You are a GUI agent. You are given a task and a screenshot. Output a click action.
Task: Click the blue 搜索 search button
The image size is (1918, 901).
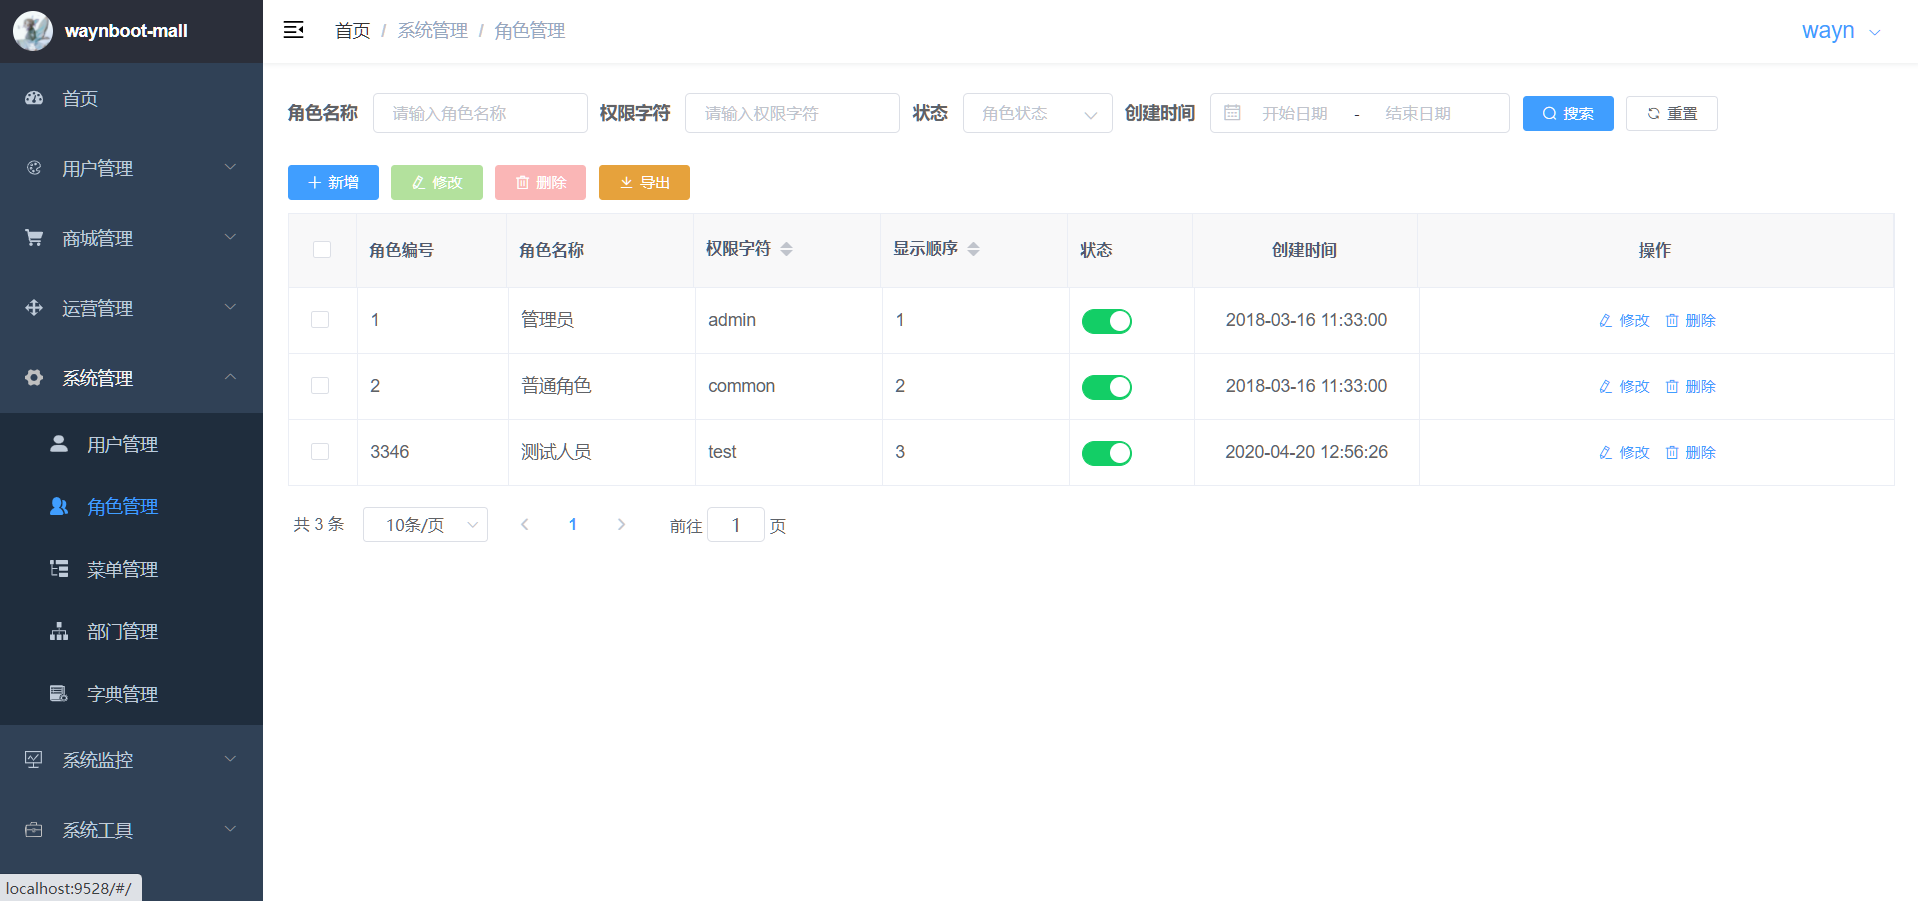(1567, 113)
